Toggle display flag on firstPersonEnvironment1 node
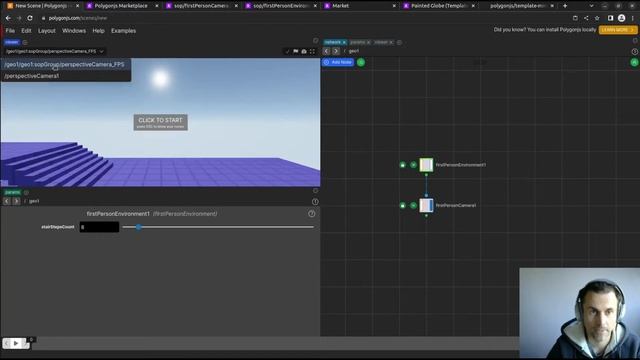This screenshot has width=640, height=360. pyautogui.click(x=413, y=165)
